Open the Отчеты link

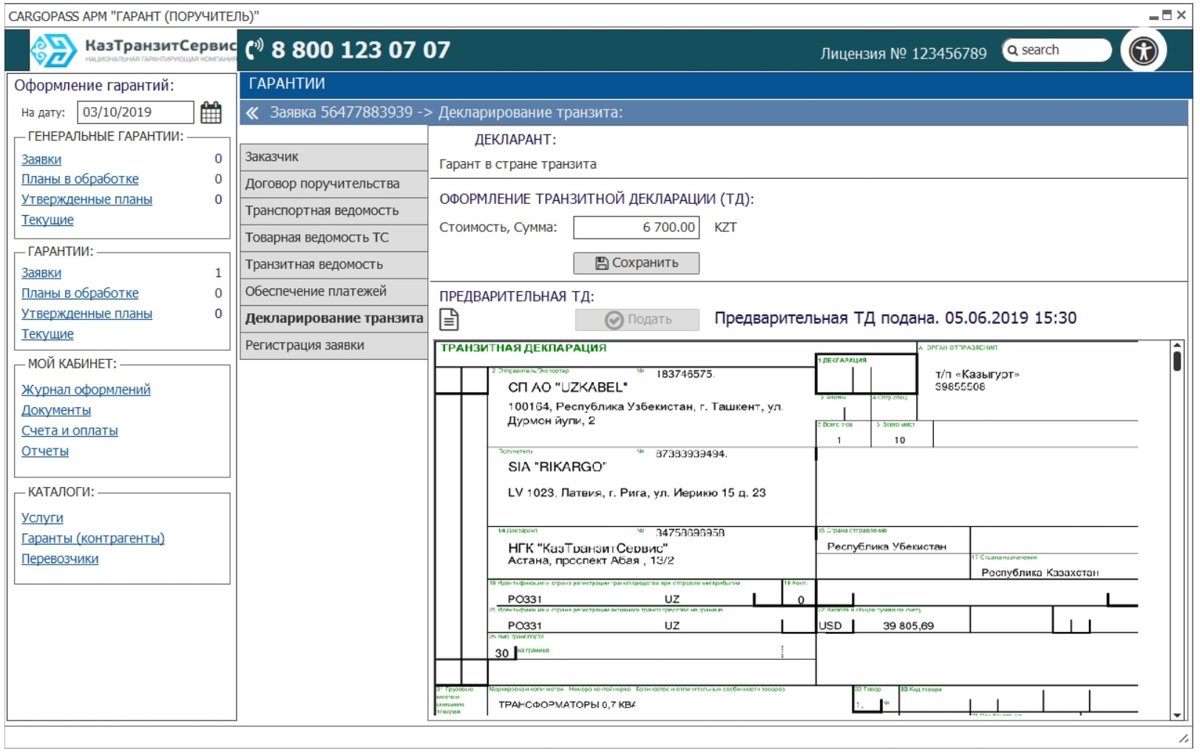[45, 451]
